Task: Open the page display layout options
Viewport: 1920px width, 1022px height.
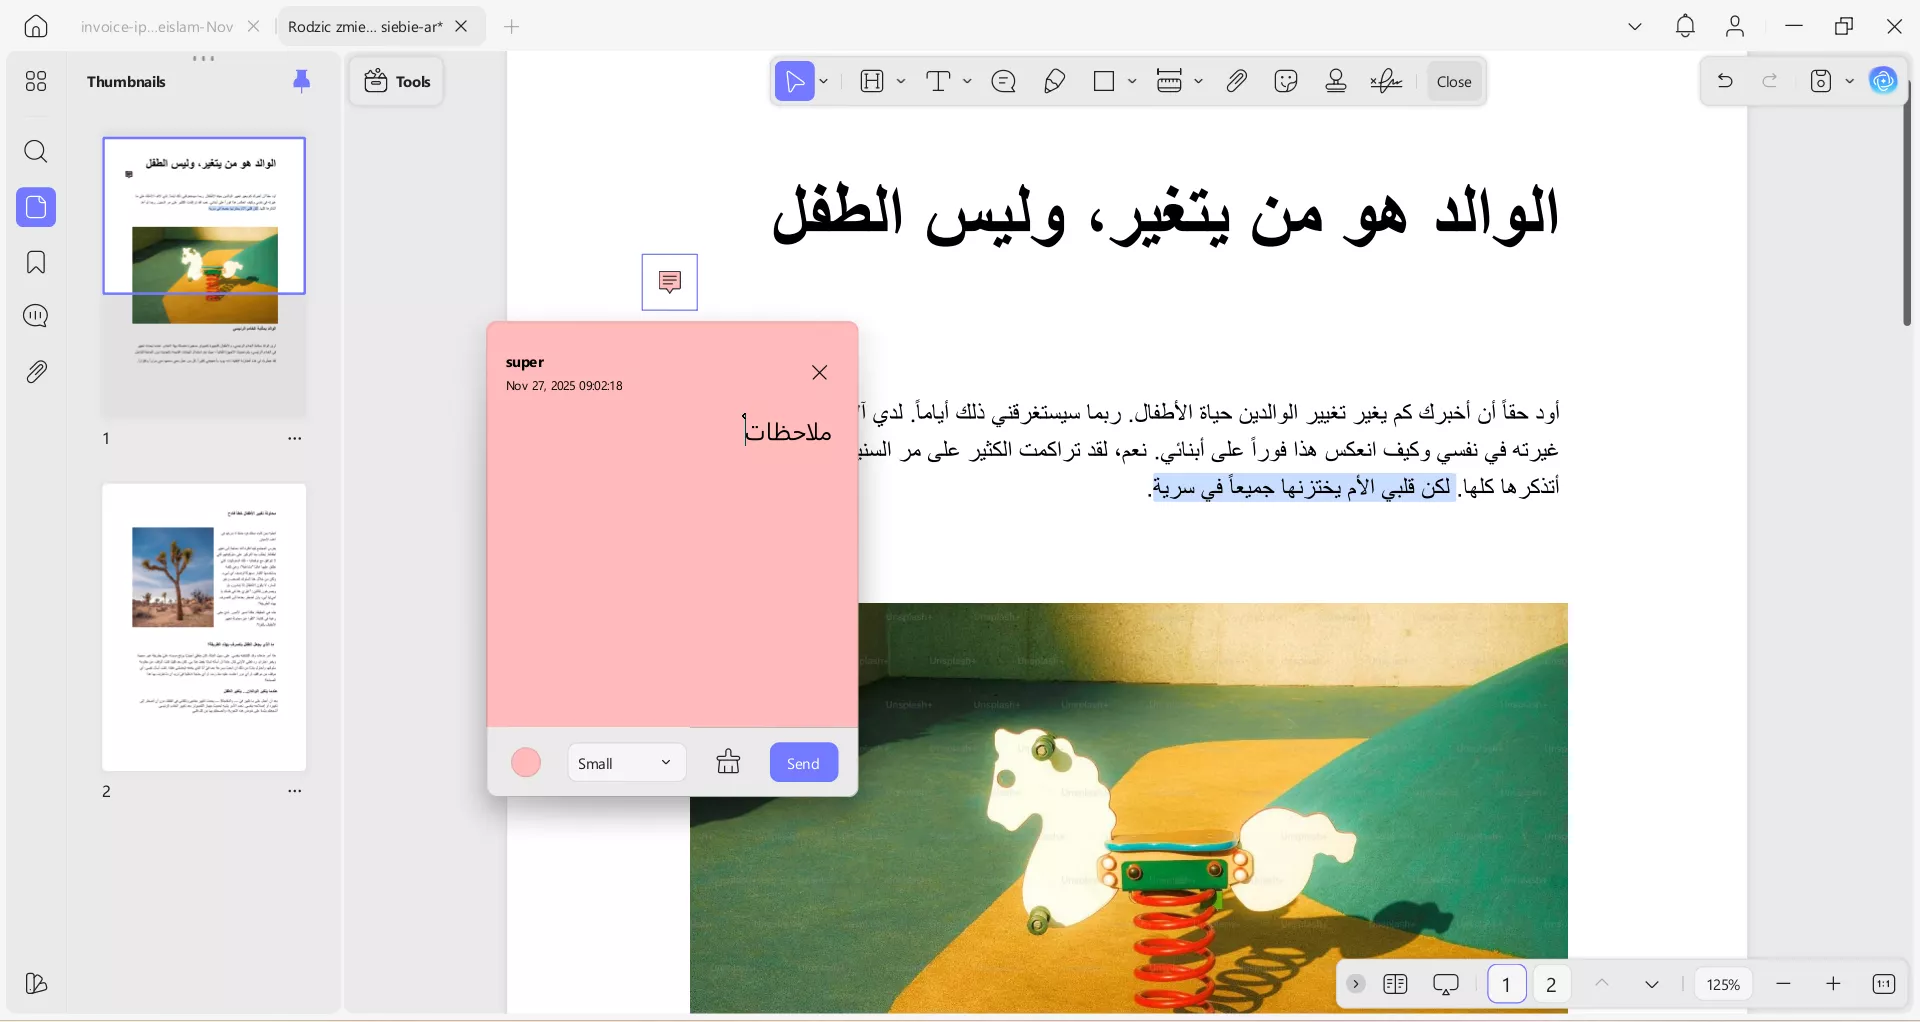Action: [1396, 984]
